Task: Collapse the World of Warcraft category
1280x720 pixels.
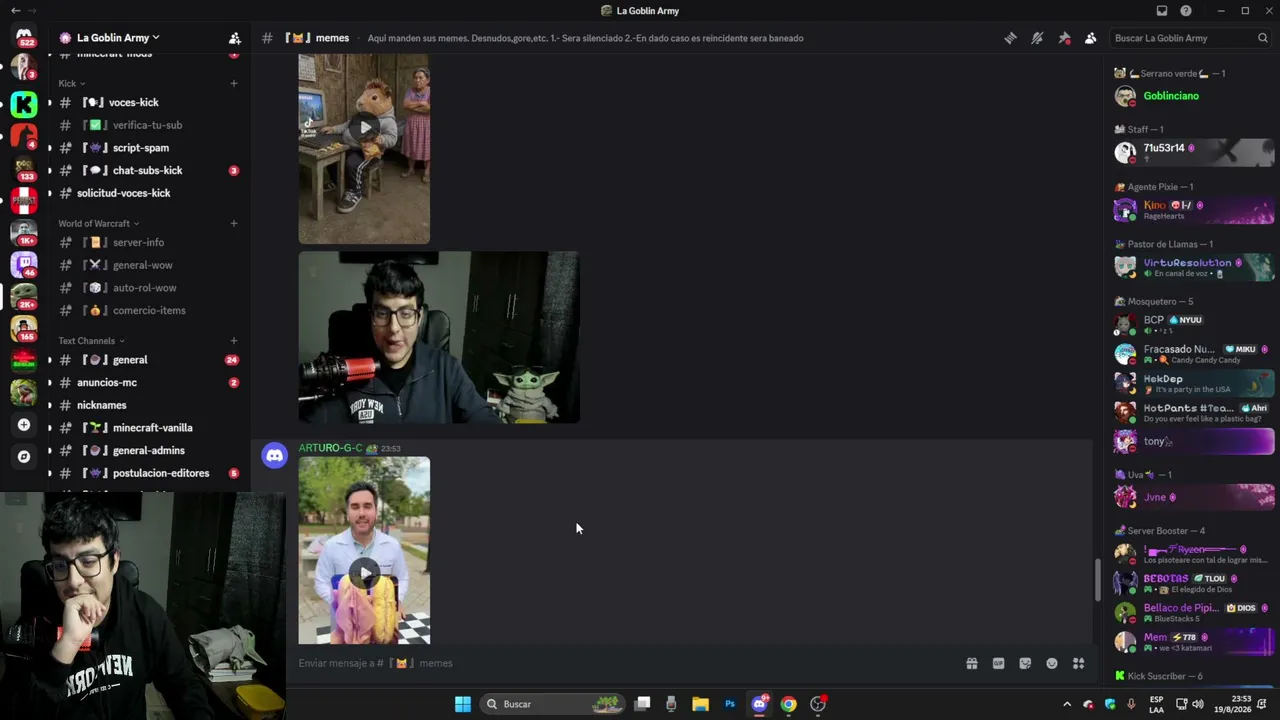Action: click(x=98, y=223)
